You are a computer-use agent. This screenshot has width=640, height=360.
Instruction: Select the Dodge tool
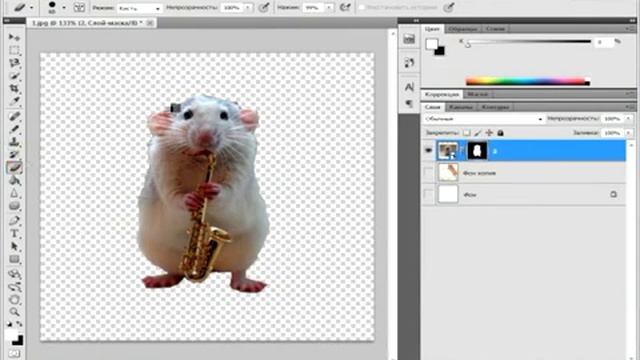click(x=14, y=206)
